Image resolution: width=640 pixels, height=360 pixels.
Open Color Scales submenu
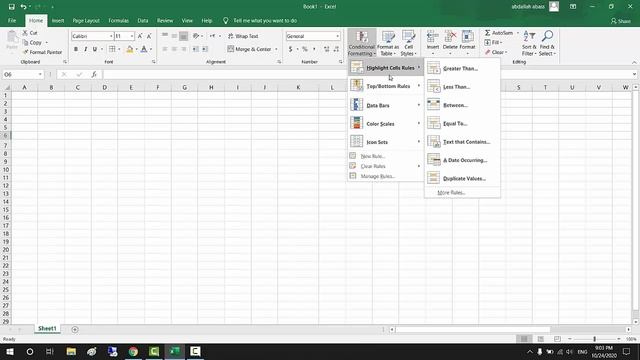click(x=385, y=124)
